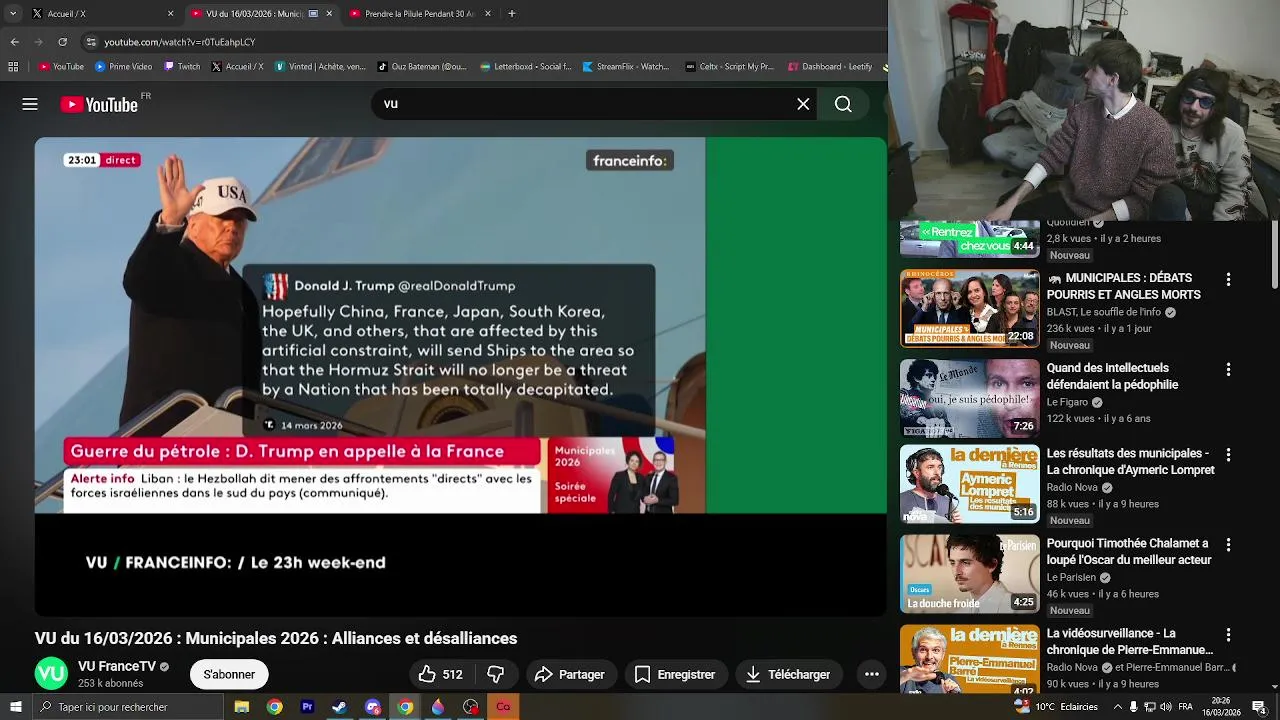This screenshot has height=720, width=1280.
Task: Open the BLAST municipales video thumbnail
Action: 970,308
